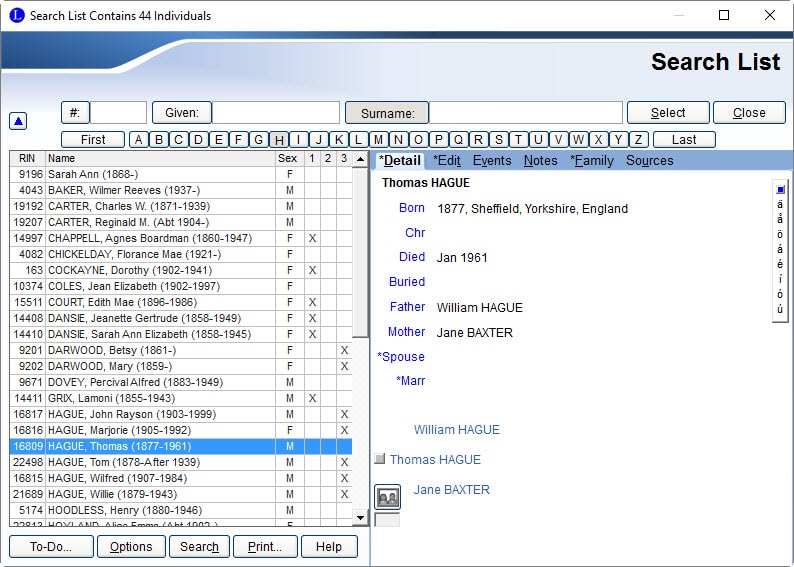
Task: Jump to letter C in the index
Action: 179,140
